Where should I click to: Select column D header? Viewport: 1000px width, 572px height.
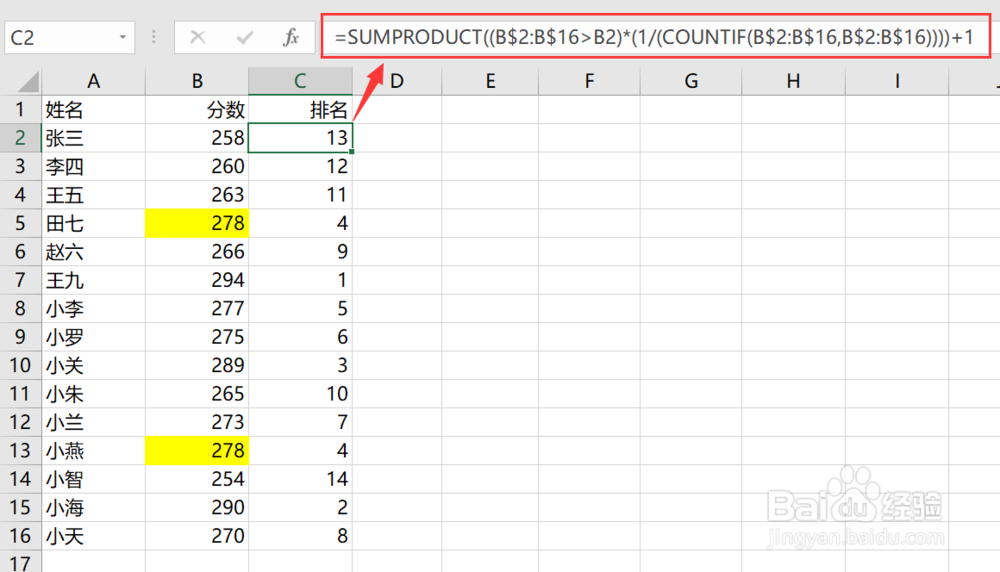point(397,82)
